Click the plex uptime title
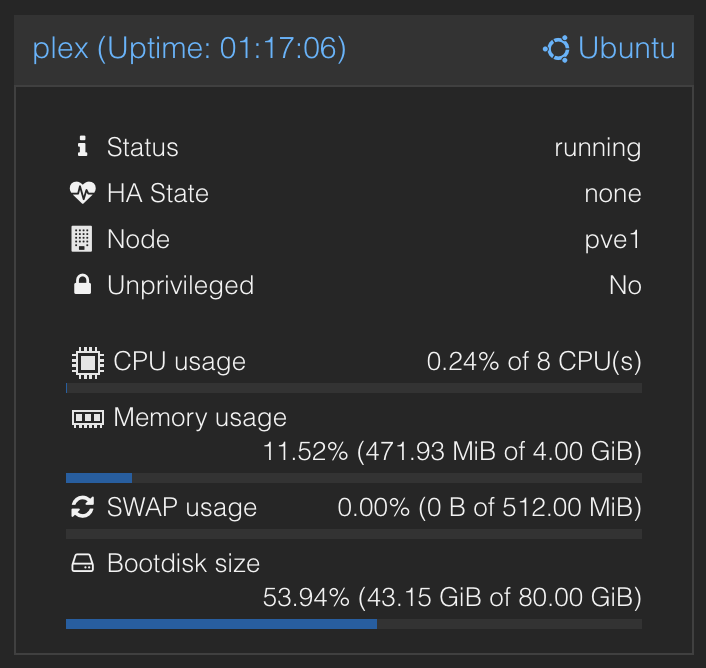The width and height of the screenshot is (706, 668). pos(190,48)
